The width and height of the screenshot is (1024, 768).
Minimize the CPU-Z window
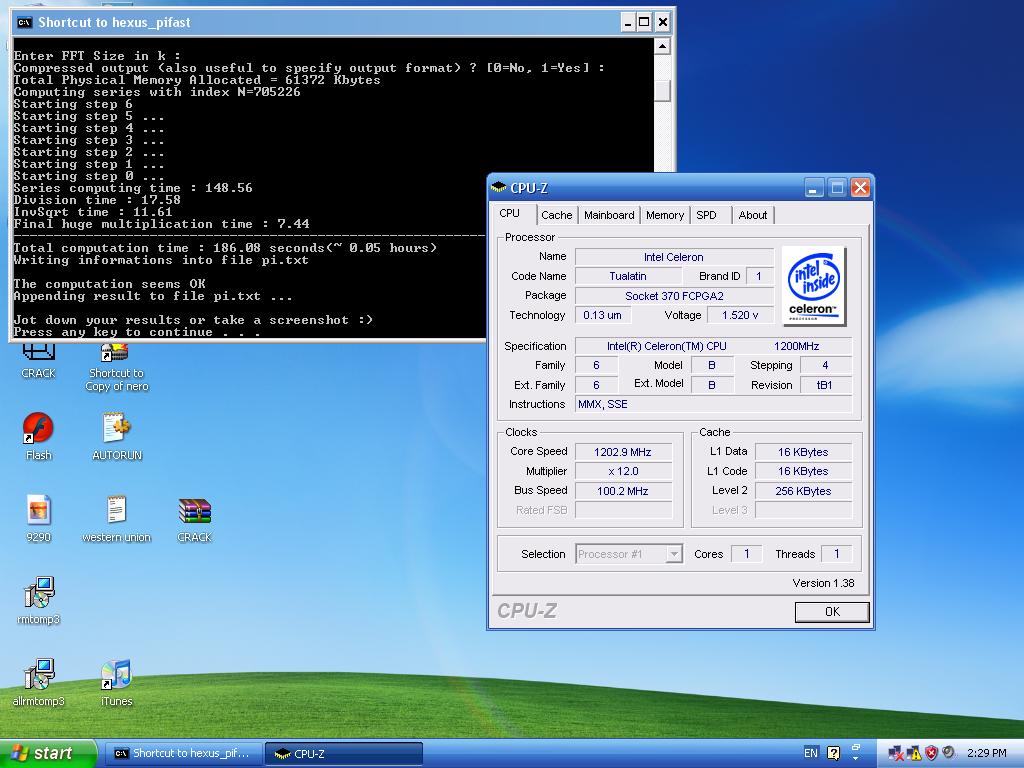coord(813,188)
